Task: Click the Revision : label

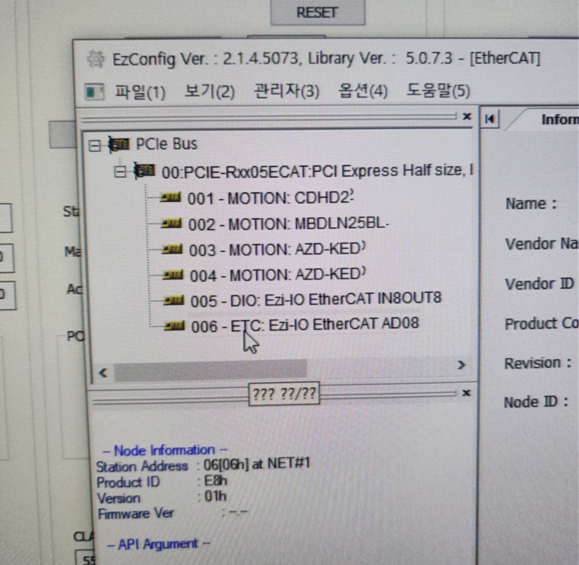Action: pyautogui.click(x=538, y=363)
